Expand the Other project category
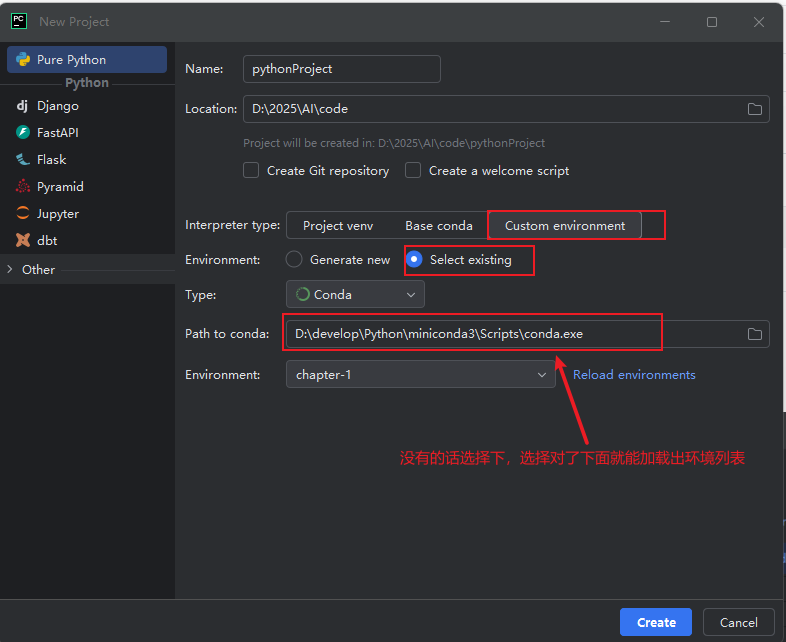Viewport: 786px width, 642px height. 10,269
